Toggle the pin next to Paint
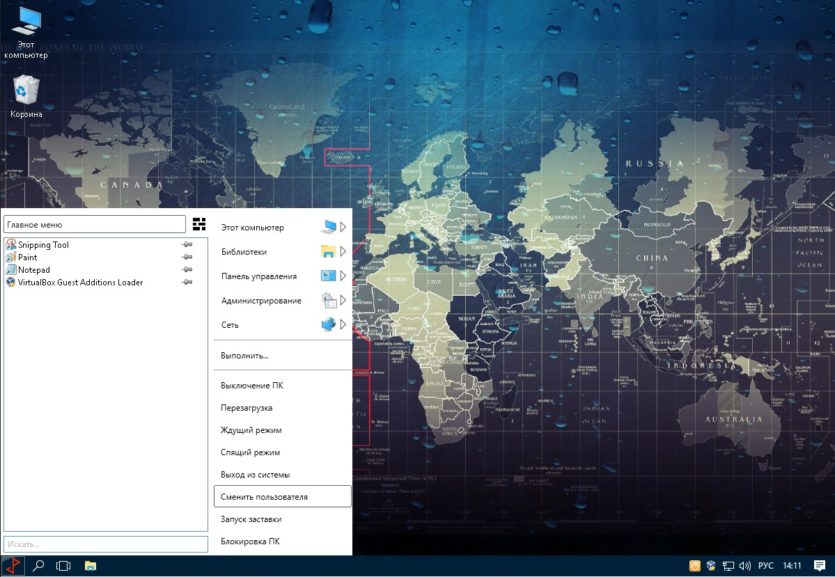This screenshot has width=835, height=577. tap(187, 257)
